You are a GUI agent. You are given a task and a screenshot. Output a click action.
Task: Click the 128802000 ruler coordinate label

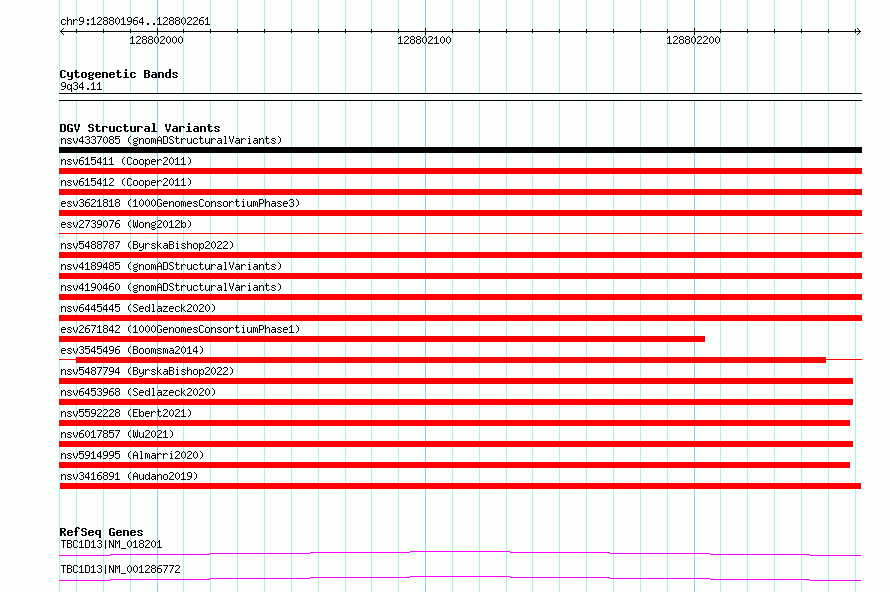(157, 40)
